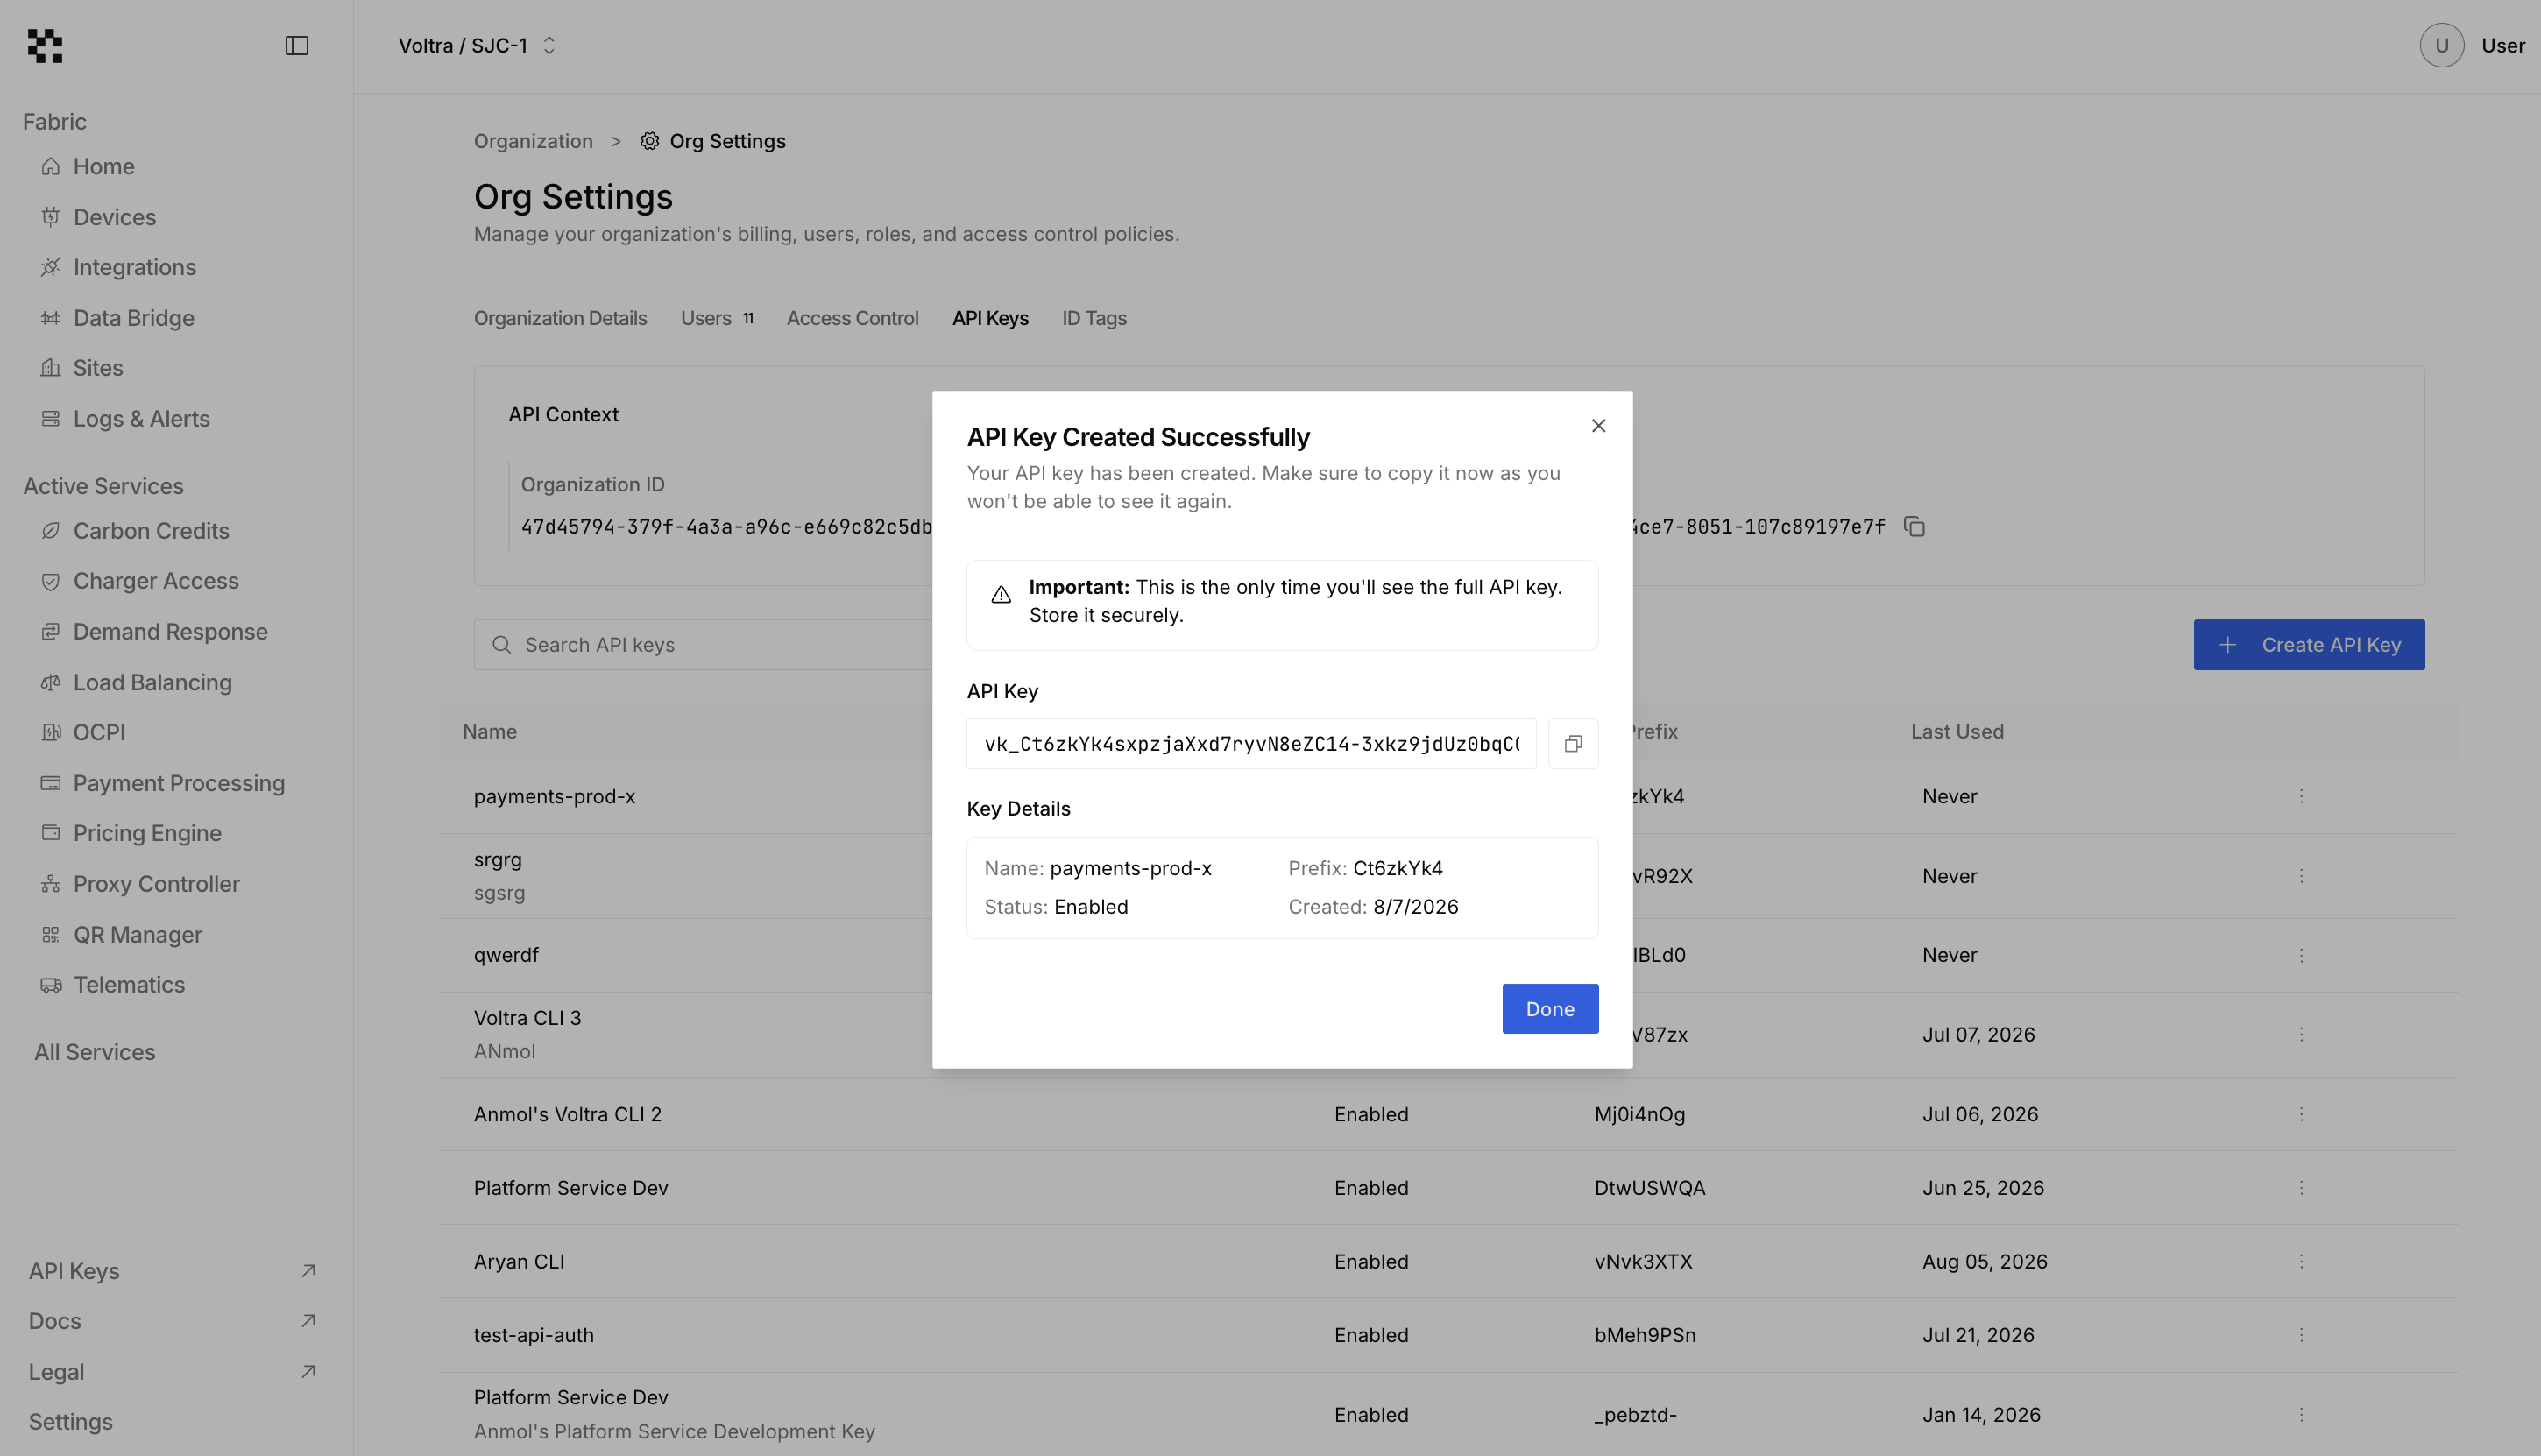Click the Prefix Ct6zkYk4 value in Key Details
The width and height of the screenshot is (2541, 1456).
pyautogui.click(x=1397, y=868)
